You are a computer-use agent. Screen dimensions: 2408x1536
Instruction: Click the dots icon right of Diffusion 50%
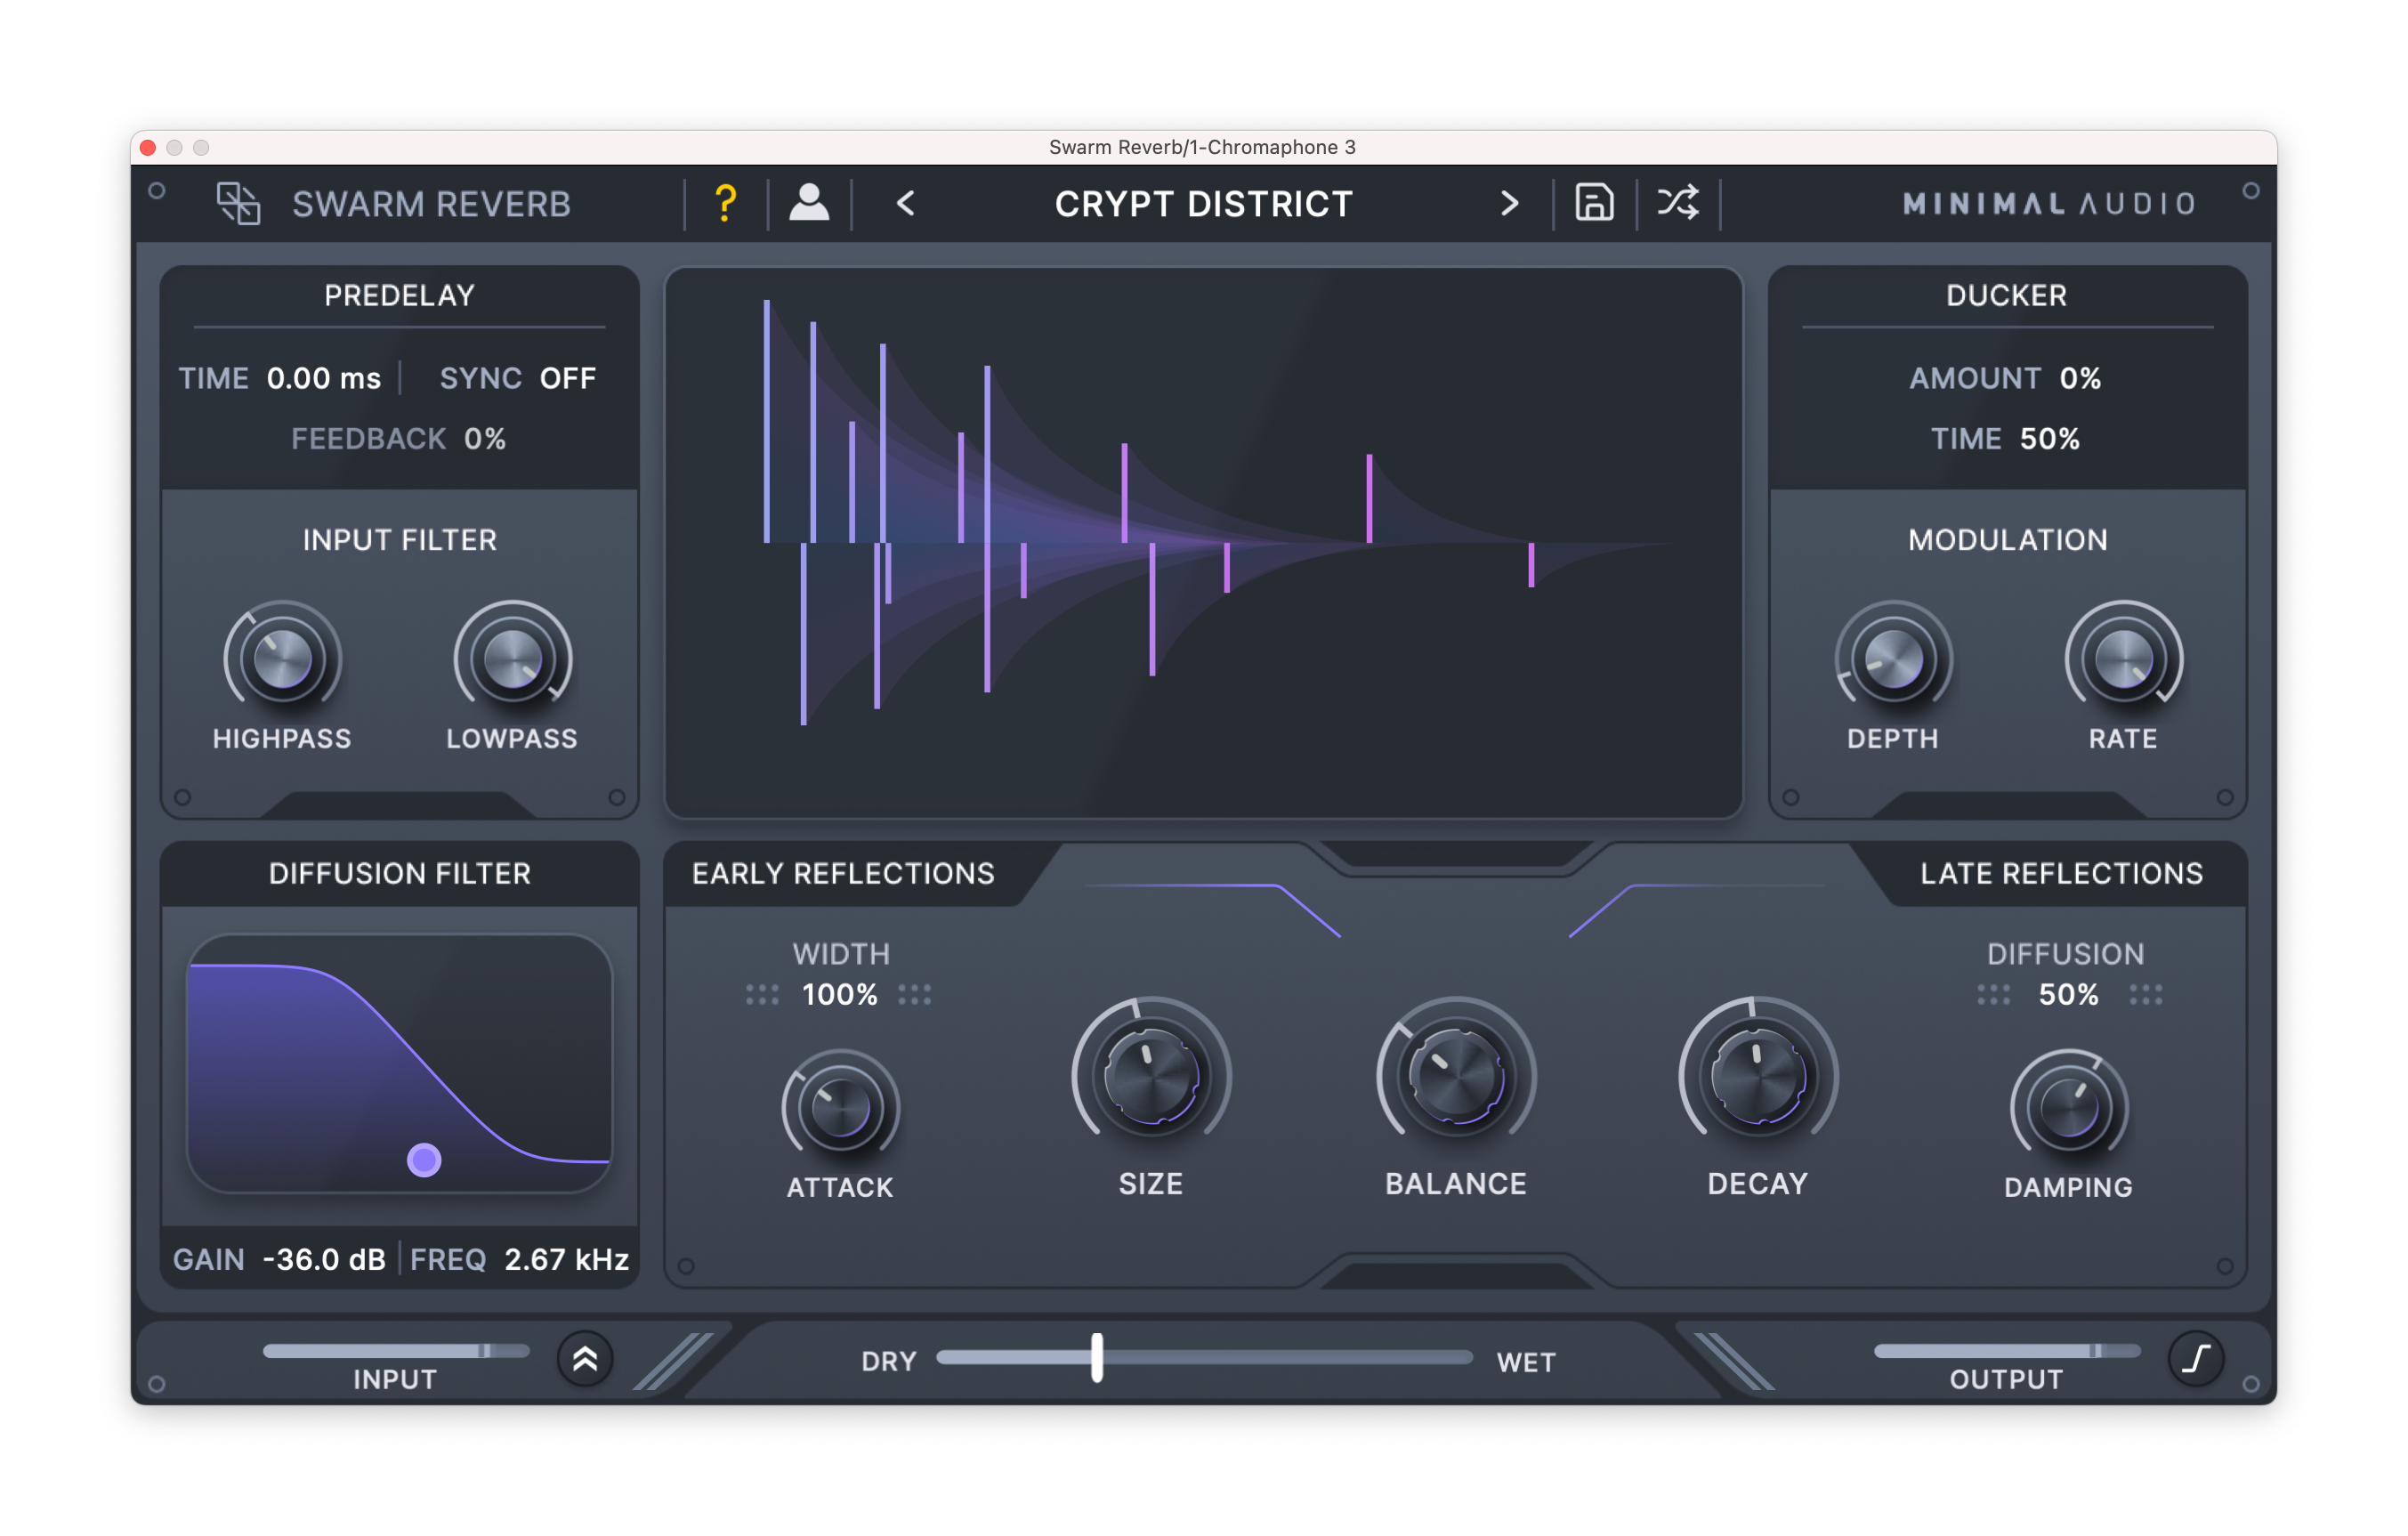(2145, 995)
